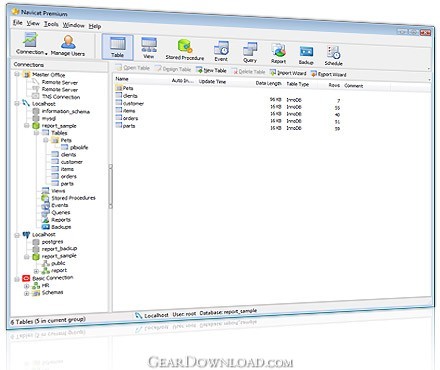Open Manage Users
This screenshot has width=440, height=370.
point(68,46)
